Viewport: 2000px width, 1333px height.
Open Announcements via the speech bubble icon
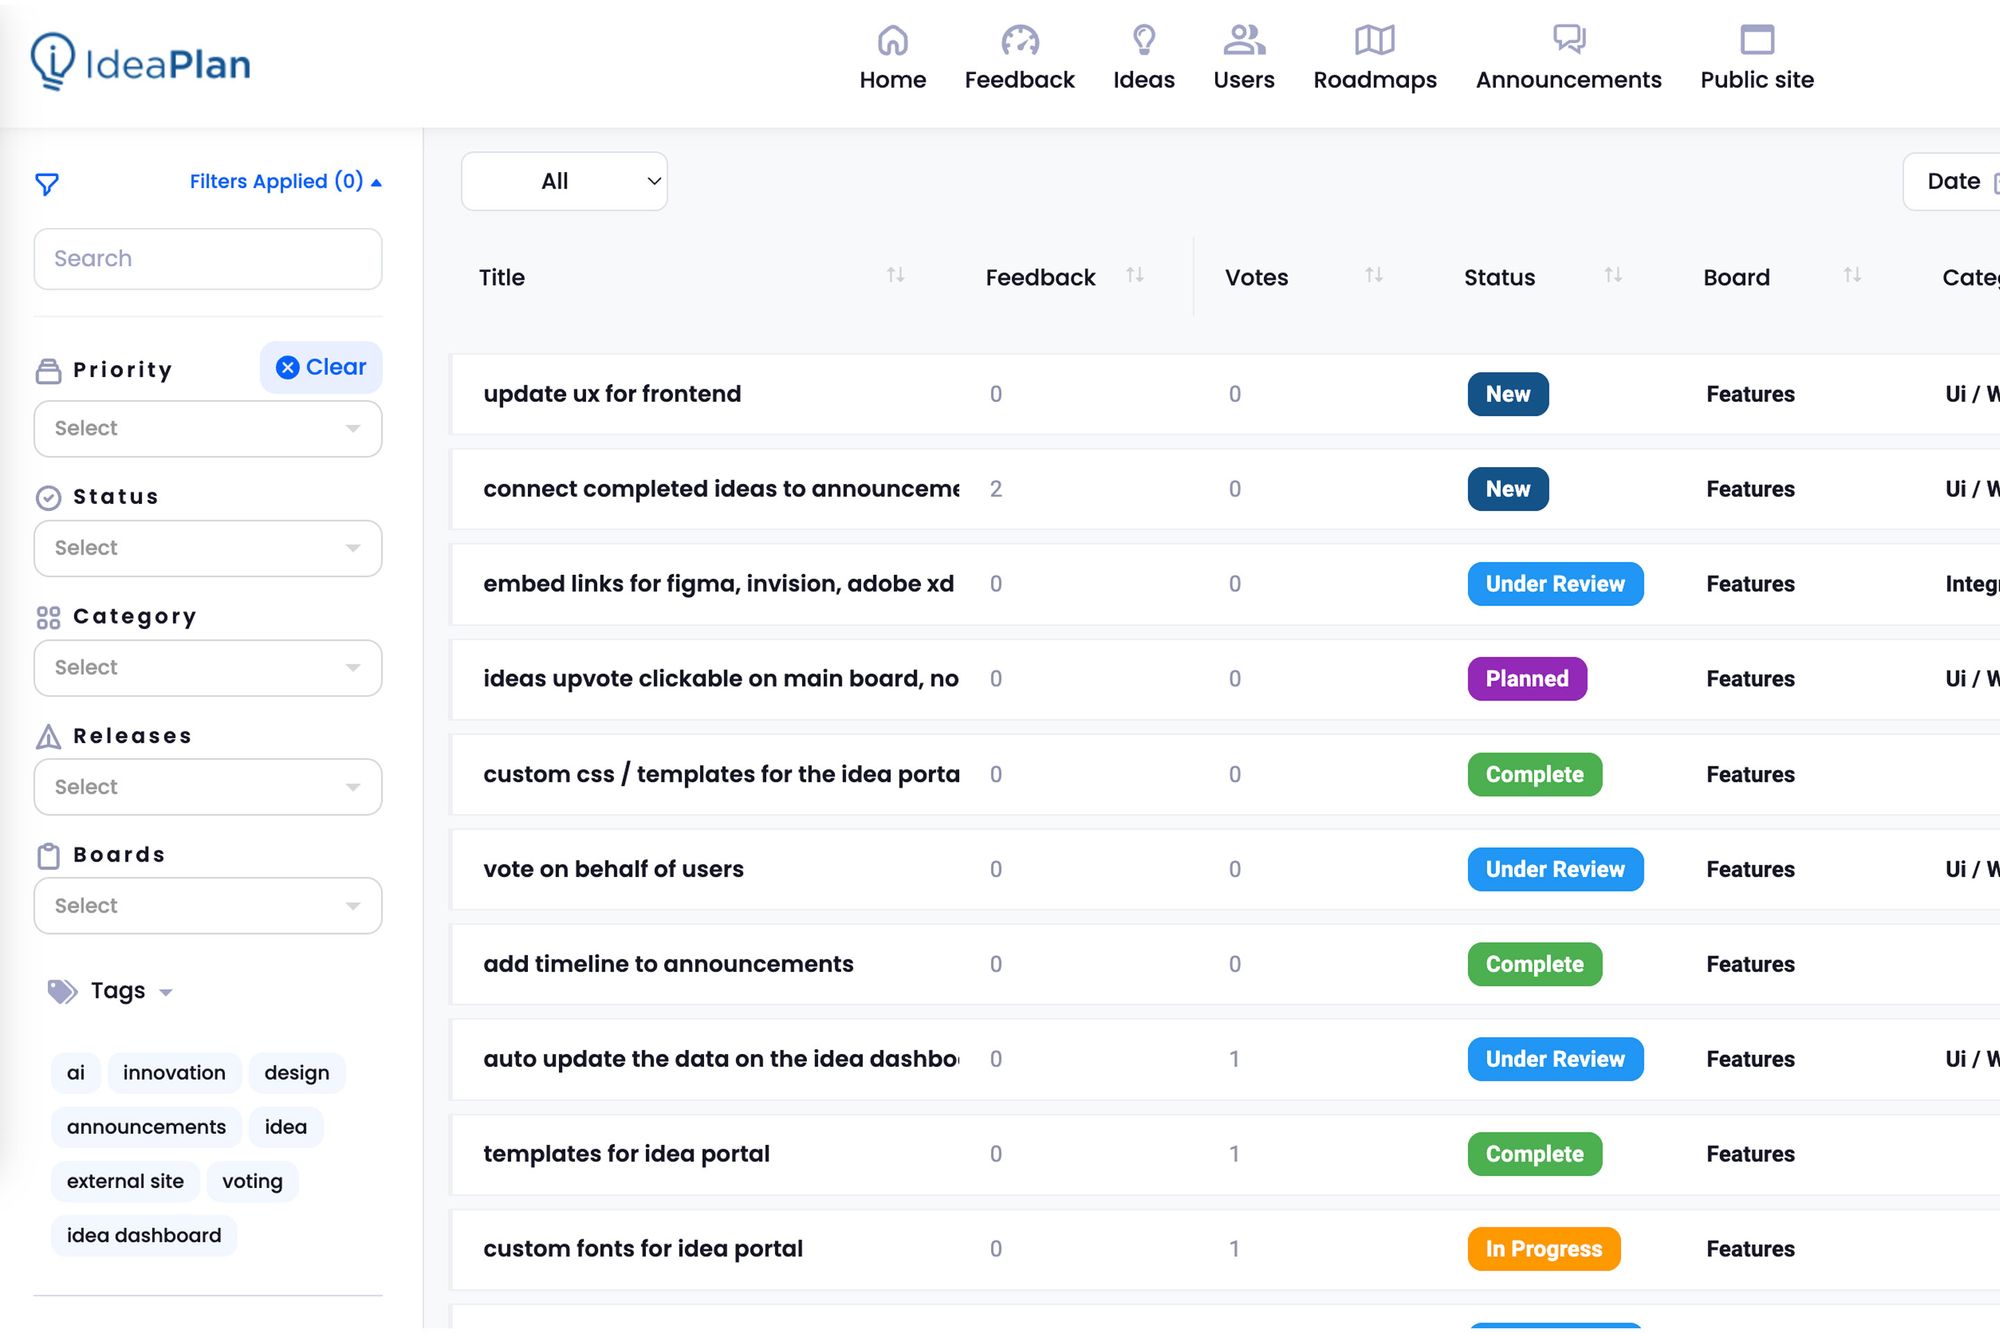pyautogui.click(x=1567, y=42)
